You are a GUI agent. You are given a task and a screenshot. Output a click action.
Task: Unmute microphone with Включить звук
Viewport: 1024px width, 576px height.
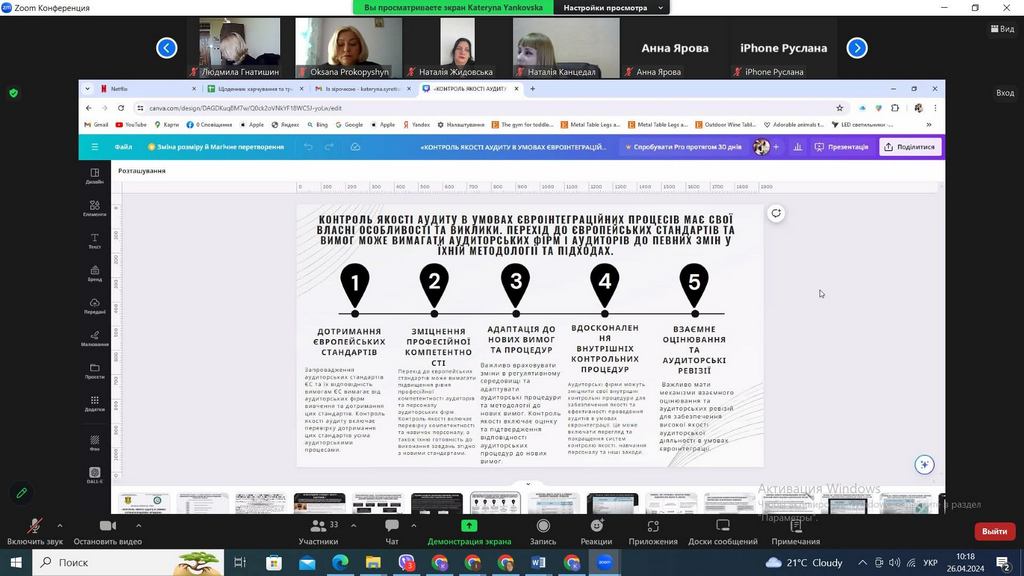(34, 527)
